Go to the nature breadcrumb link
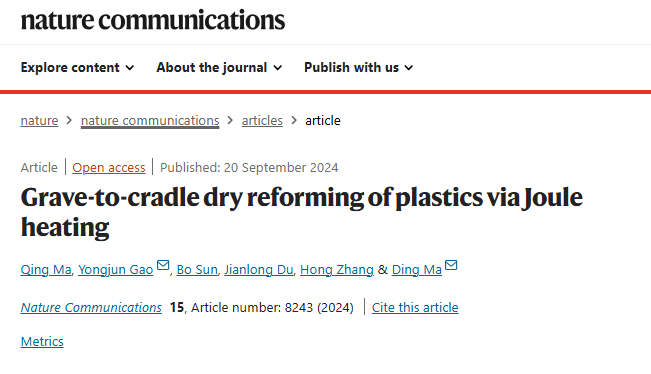This screenshot has width=651, height=374. pyautogui.click(x=39, y=120)
